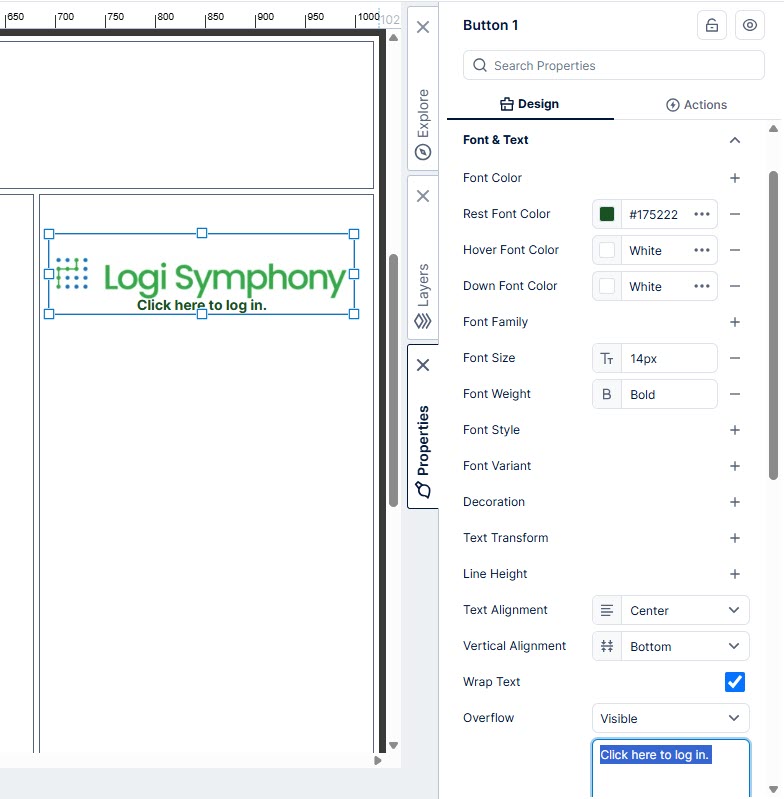Screen dimensions: 784x799
Task: Open more options for Hover Font Color
Action: click(x=702, y=250)
